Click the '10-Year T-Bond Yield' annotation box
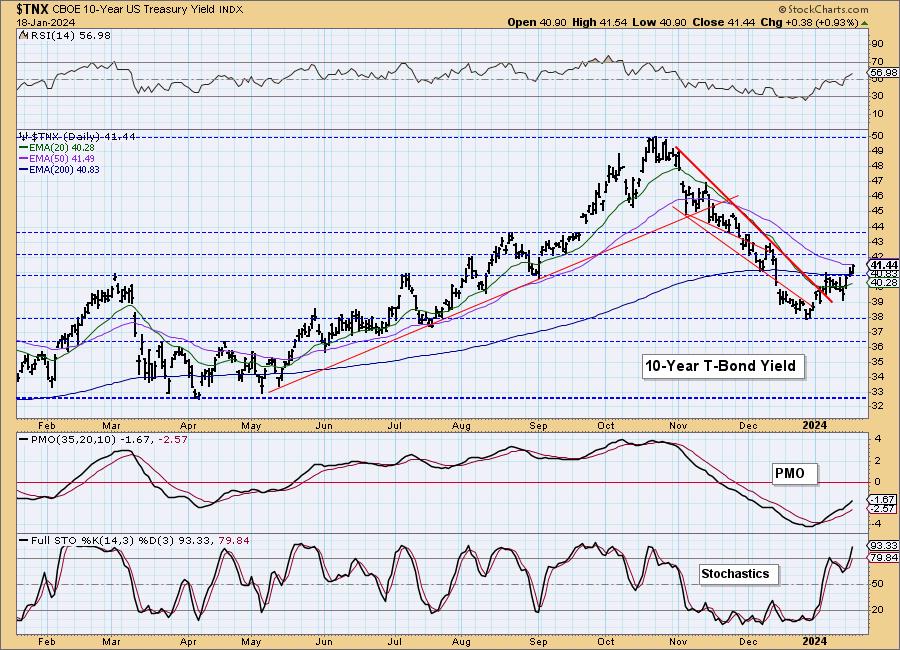Image resolution: width=900 pixels, height=650 pixels. 723,366
